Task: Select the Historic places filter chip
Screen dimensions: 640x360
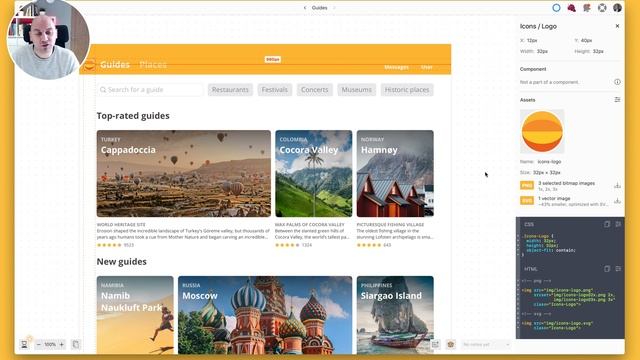Action: [x=407, y=90]
